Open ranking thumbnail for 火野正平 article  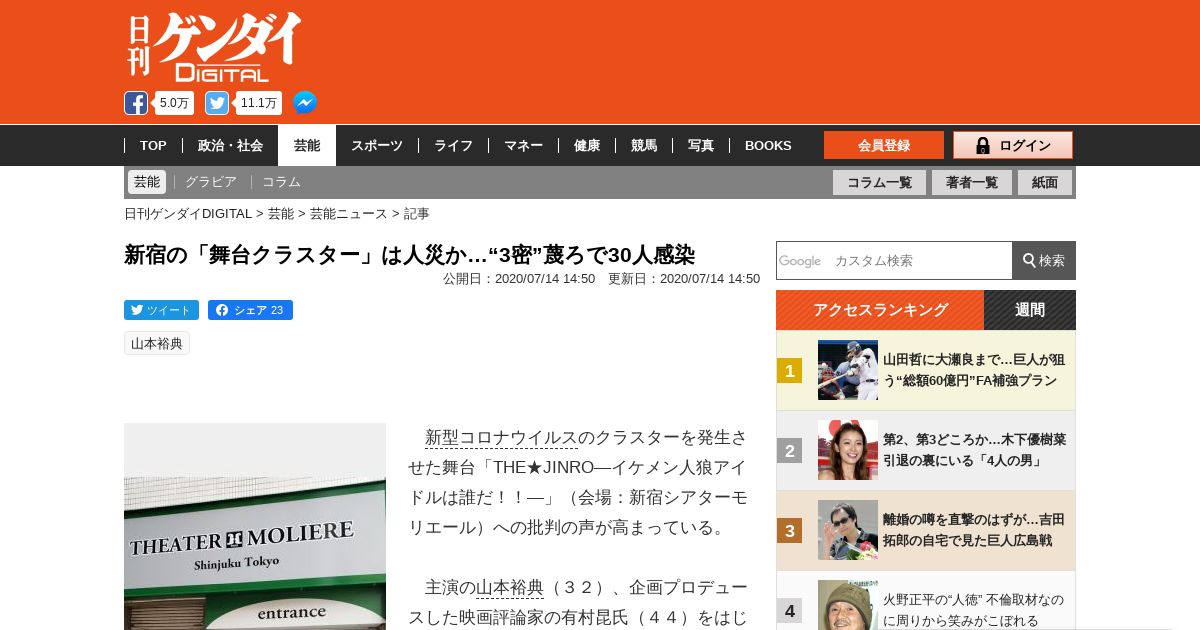tap(848, 605)
